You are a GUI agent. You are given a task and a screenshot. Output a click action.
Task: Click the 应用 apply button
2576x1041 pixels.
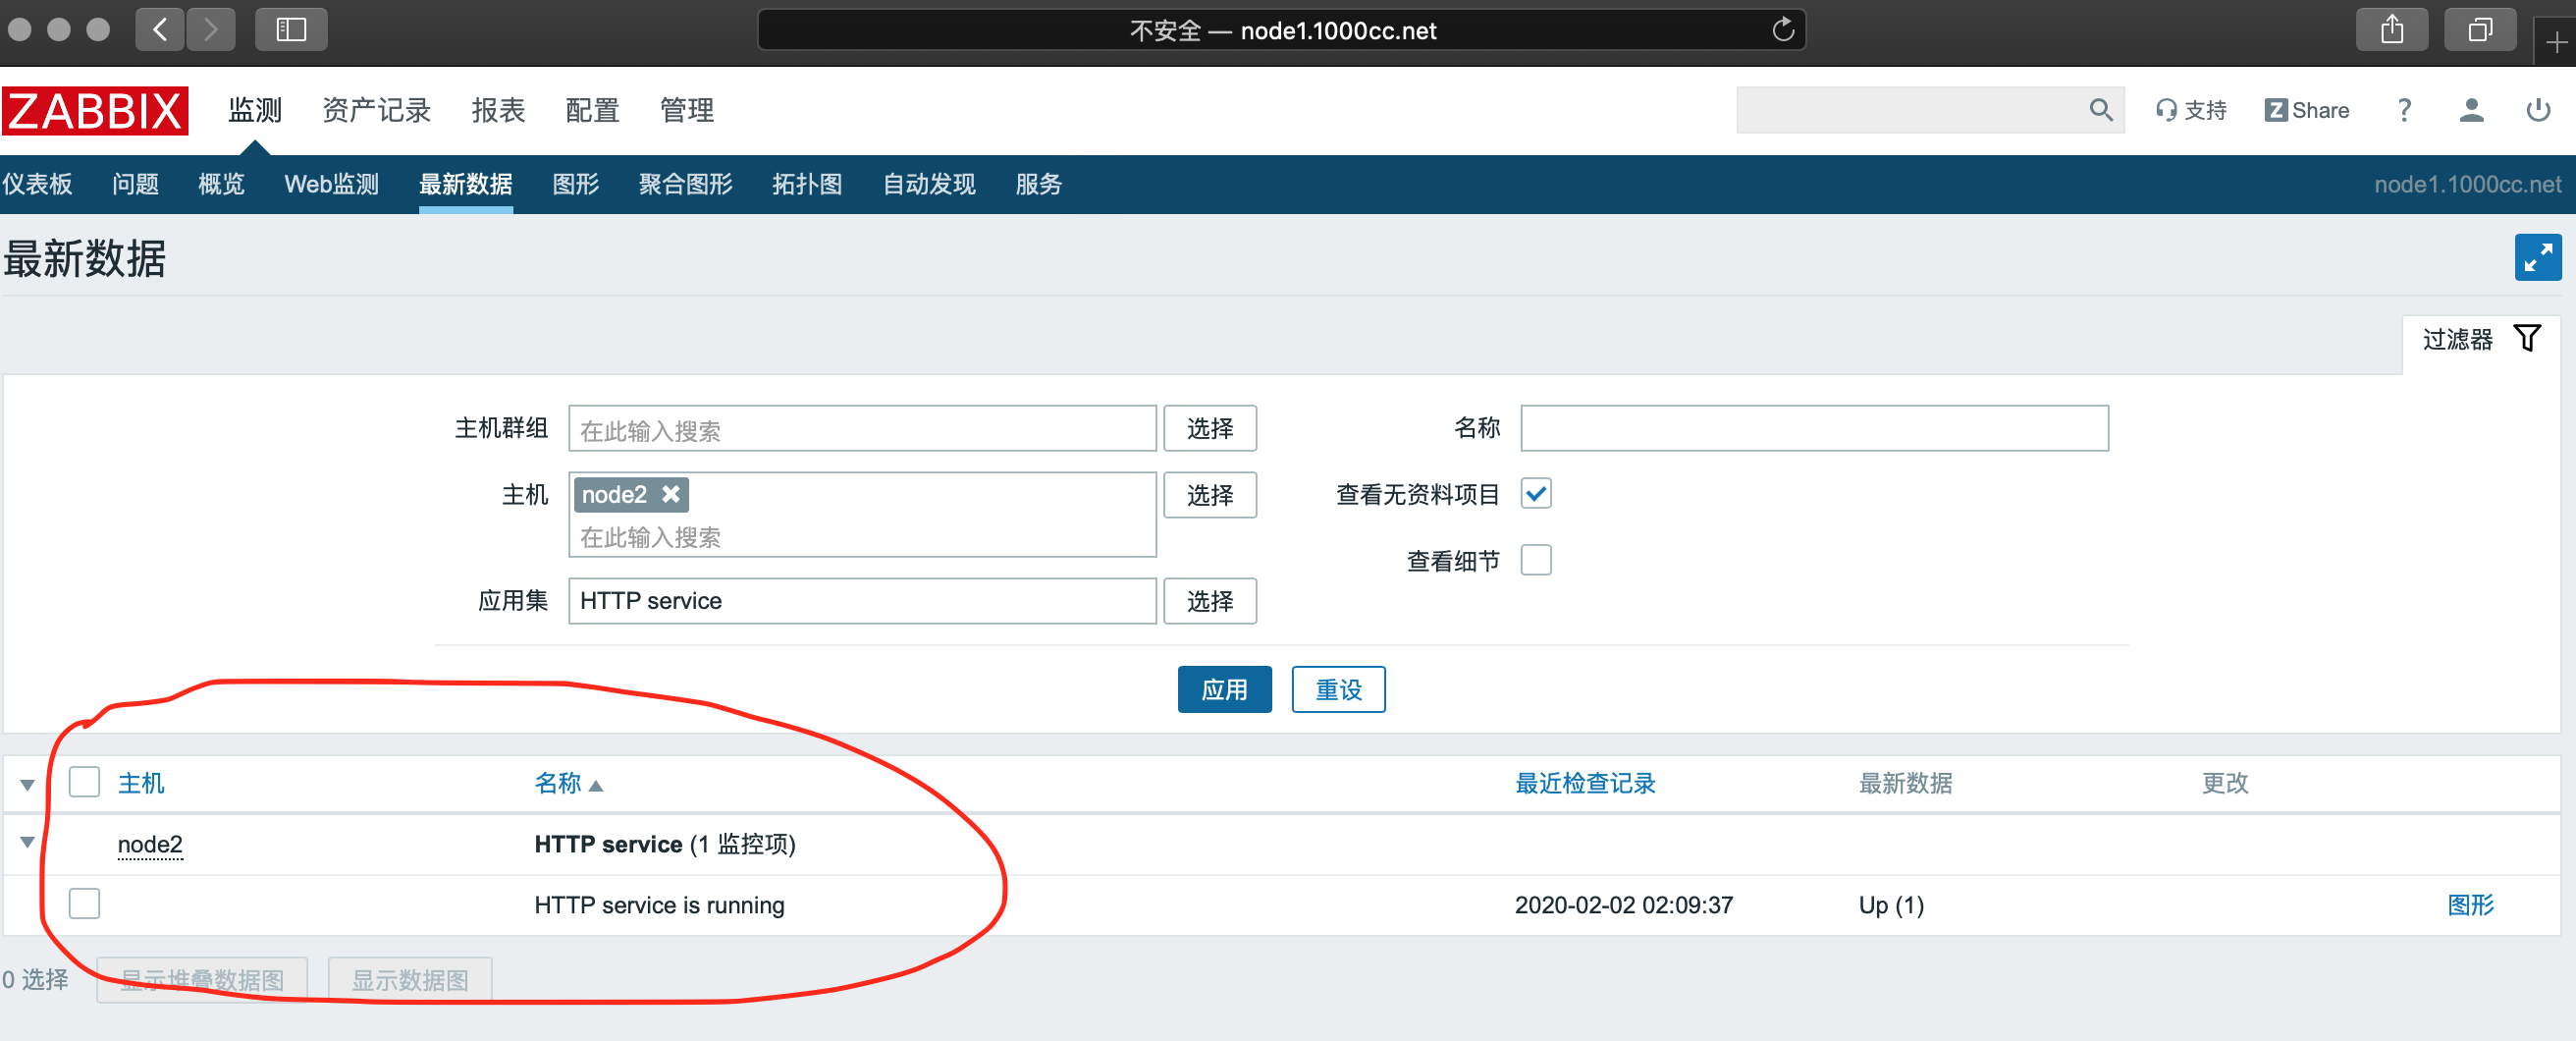tap(1224, 689)
